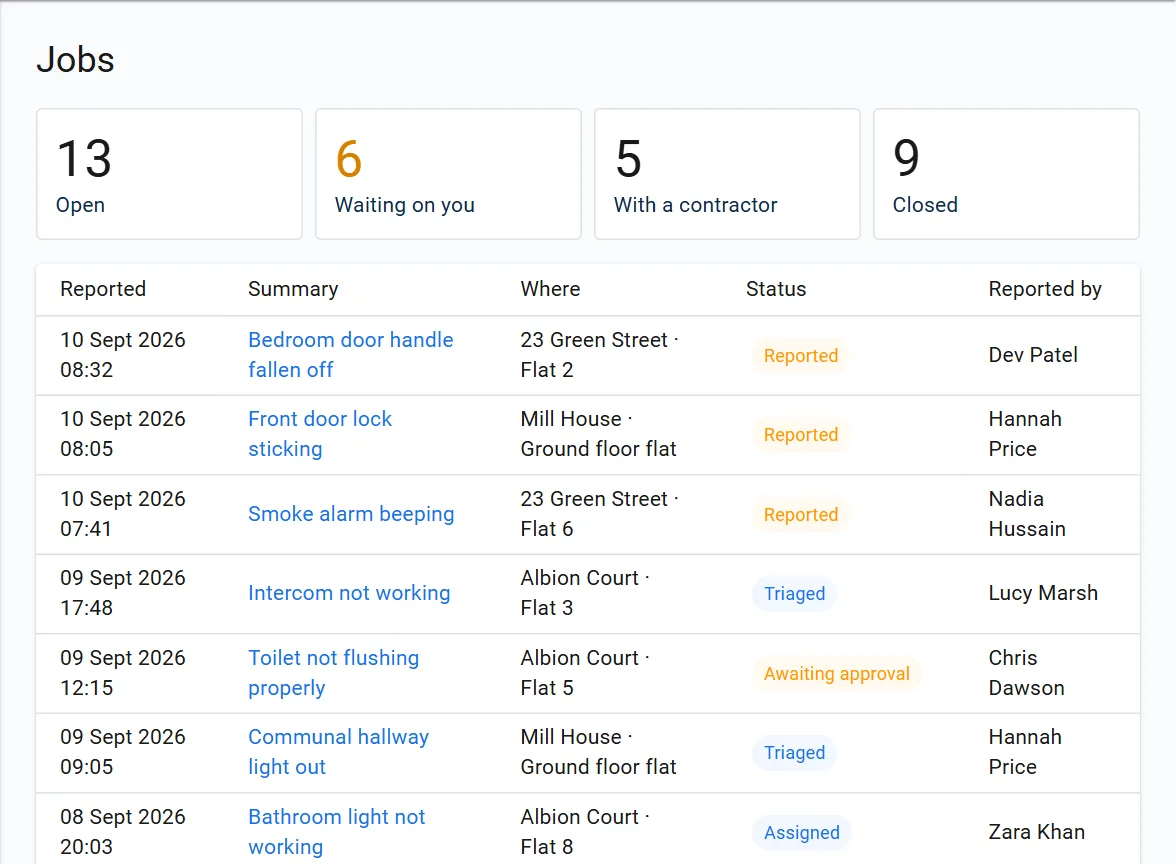1176x864 pixels.
Task: Select the 6 Waiting on you card
Action: (x=448, y=174)
